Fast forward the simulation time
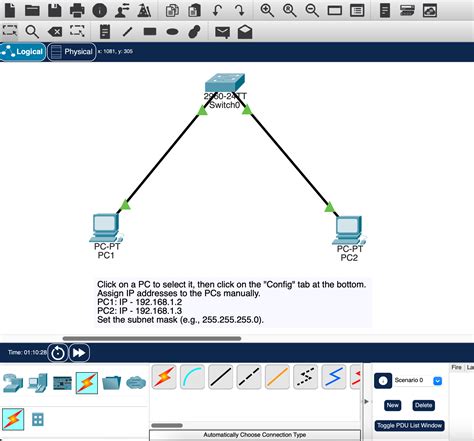 tap(79, 353)
